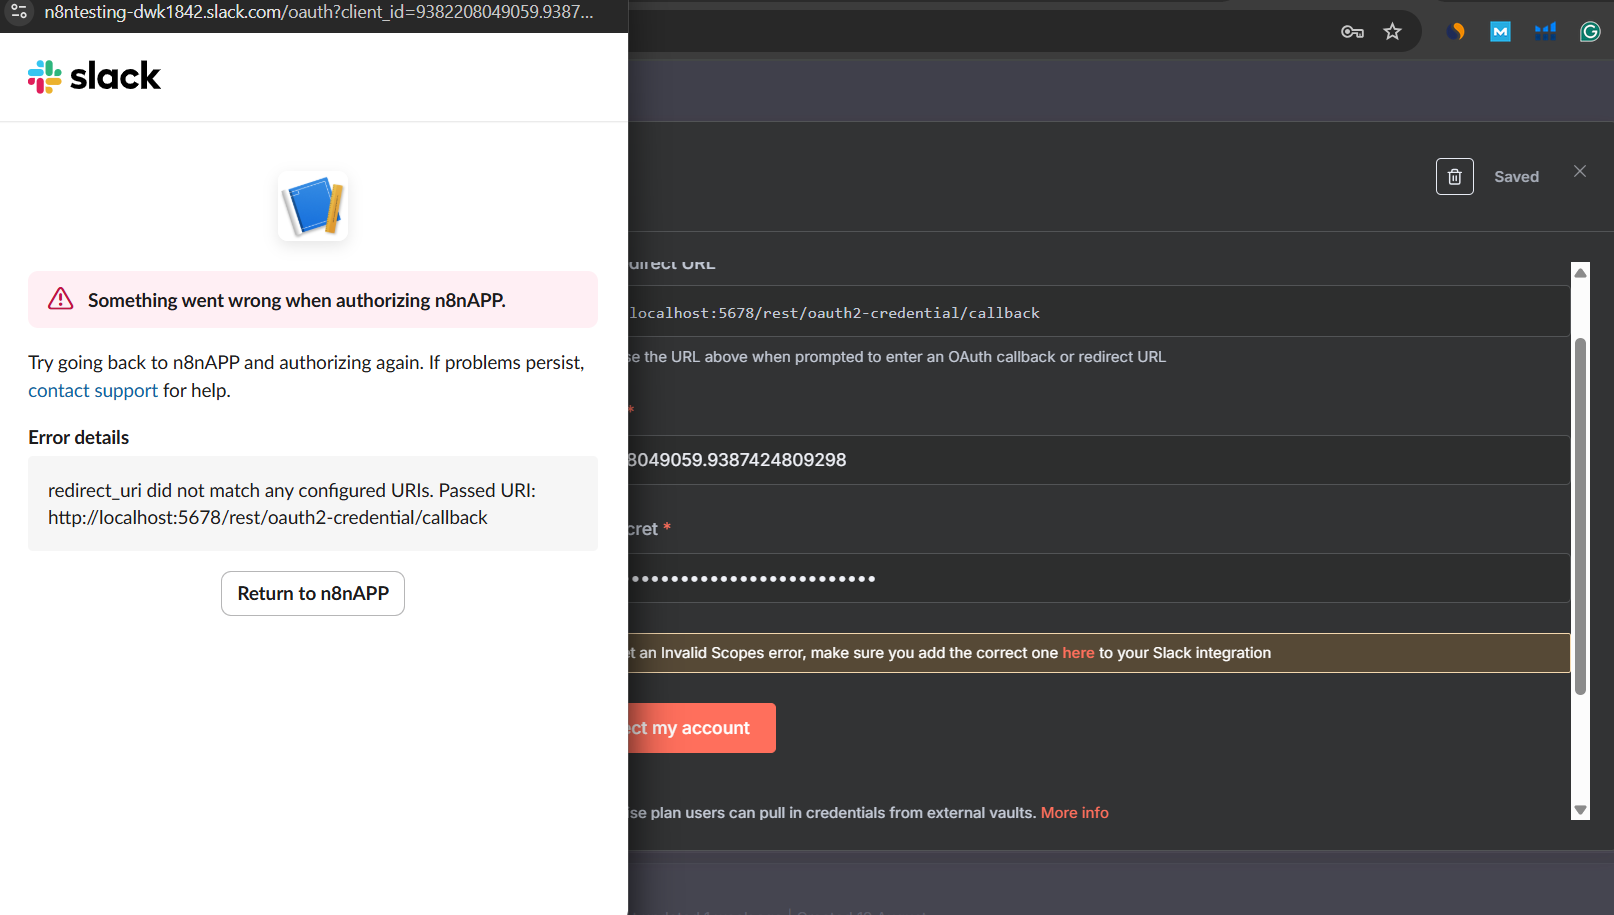
Task: Click the Invalid Scopes warning notice
Action: coord(1099,653)
